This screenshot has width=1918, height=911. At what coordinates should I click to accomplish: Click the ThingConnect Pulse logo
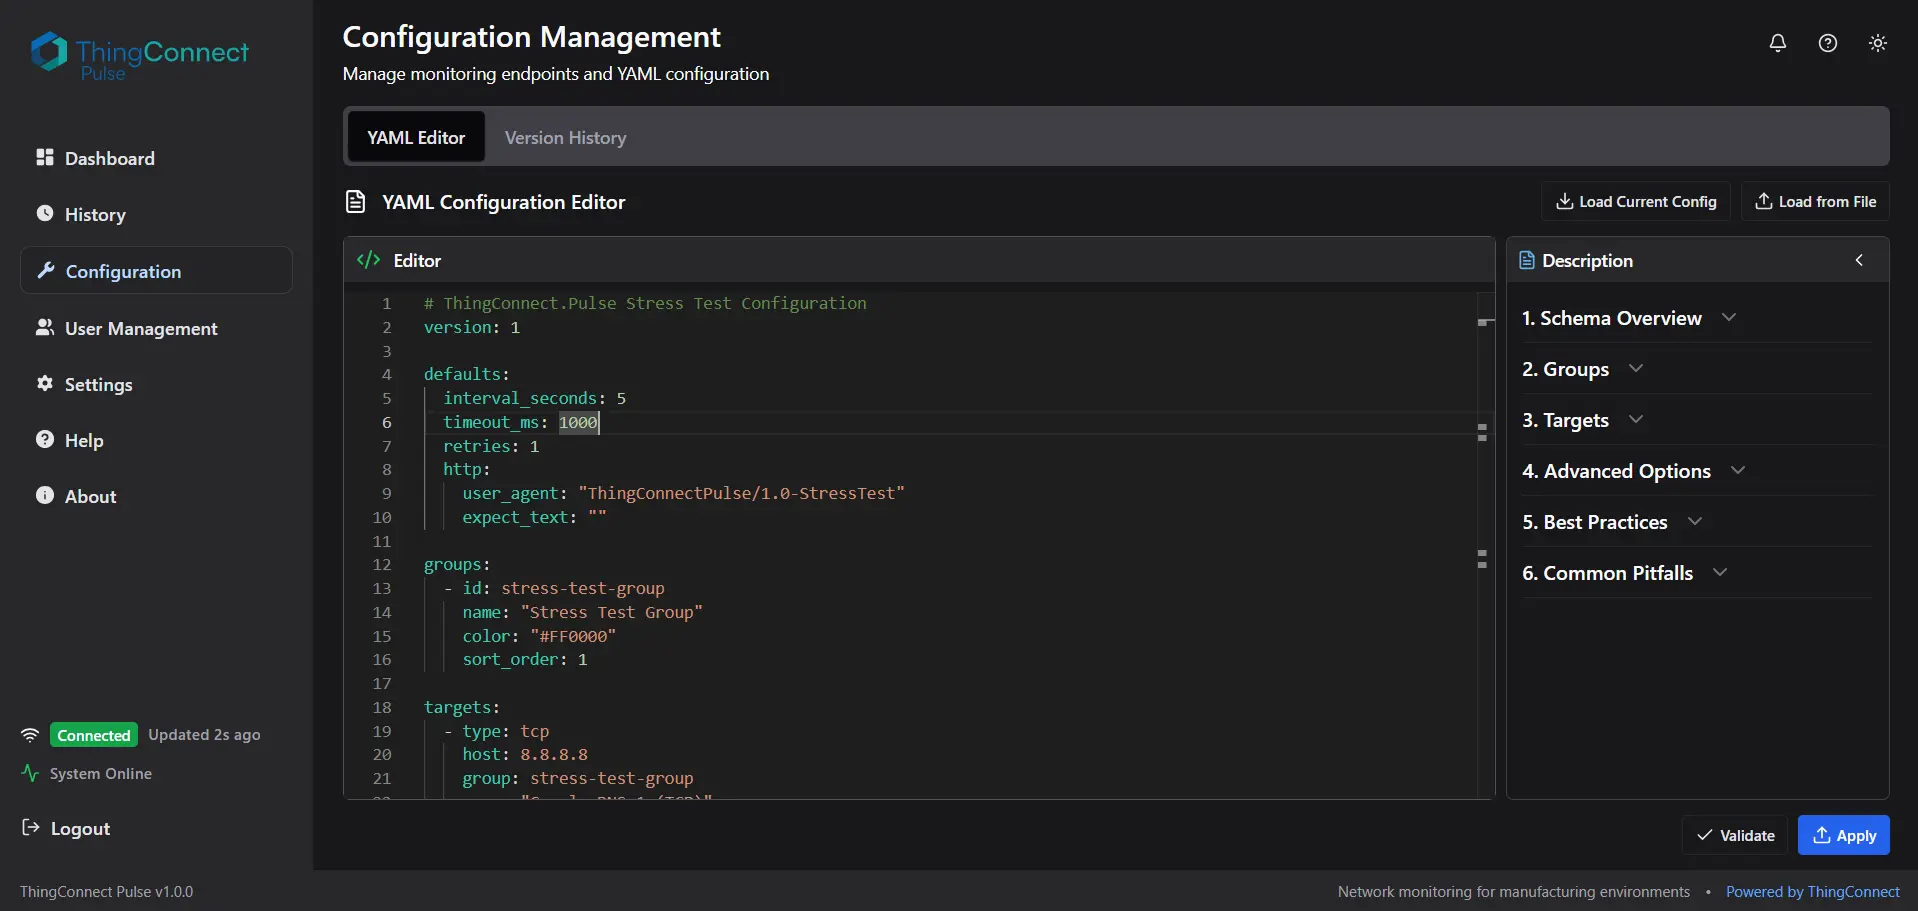[140, 56]
